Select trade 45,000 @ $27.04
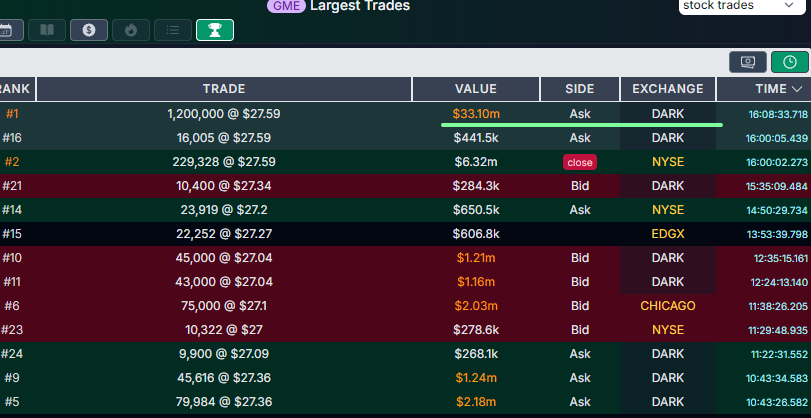This screenshot has width=811, height=418. [x=224, y=258]
